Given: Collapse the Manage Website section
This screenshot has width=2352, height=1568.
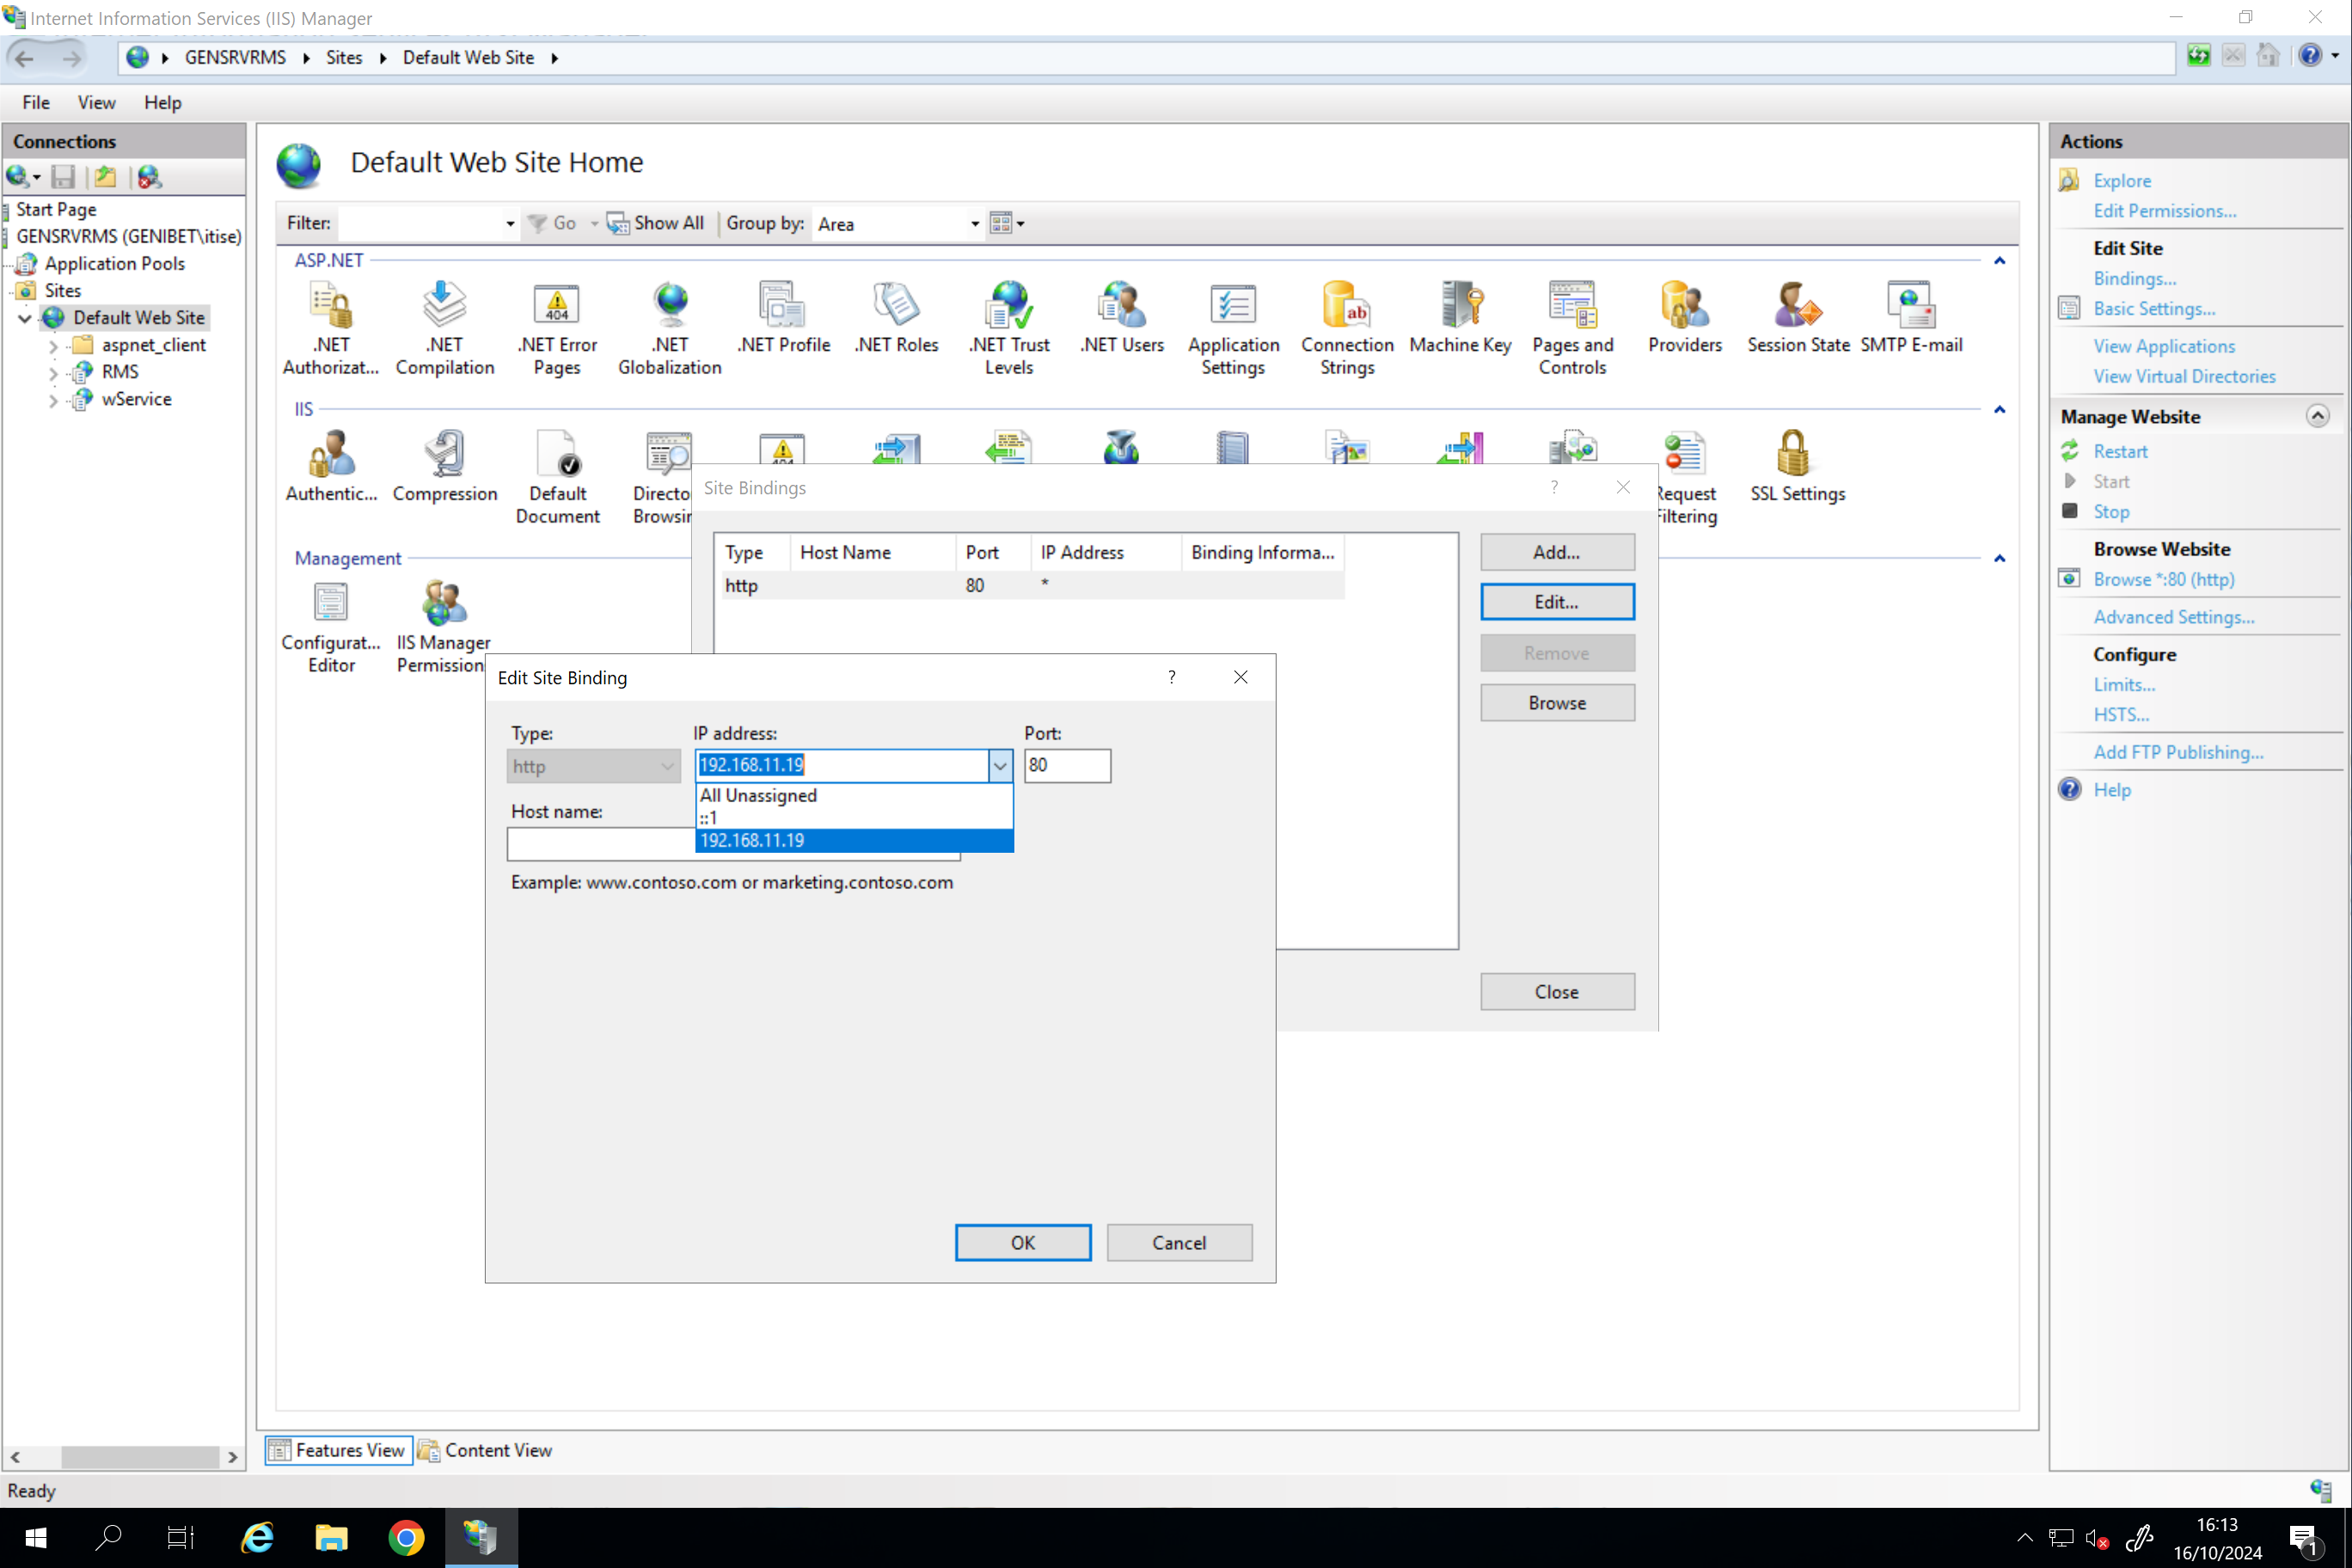Looking at the screenshot, I should (2317, 416).
